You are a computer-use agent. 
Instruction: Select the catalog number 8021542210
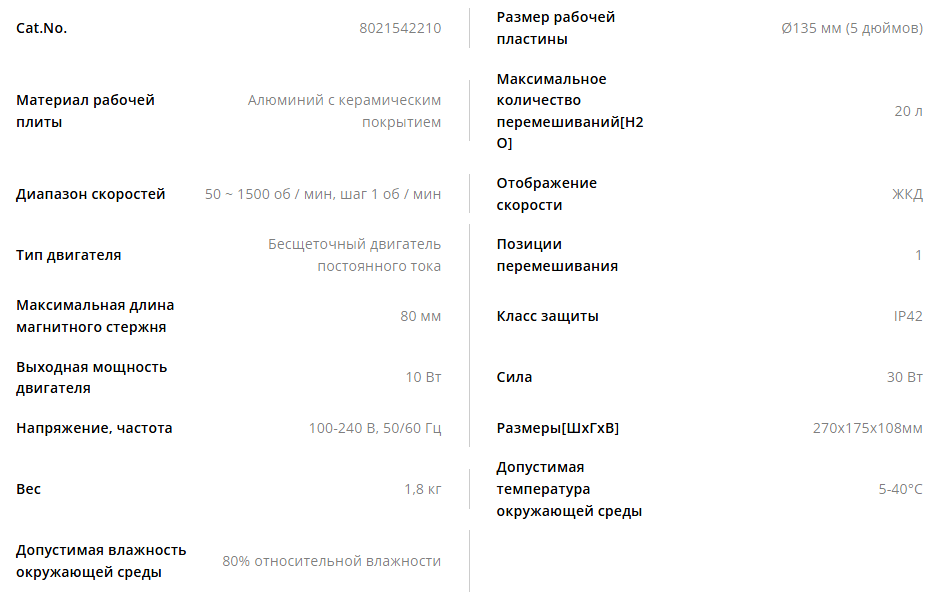tap(400, 28)
